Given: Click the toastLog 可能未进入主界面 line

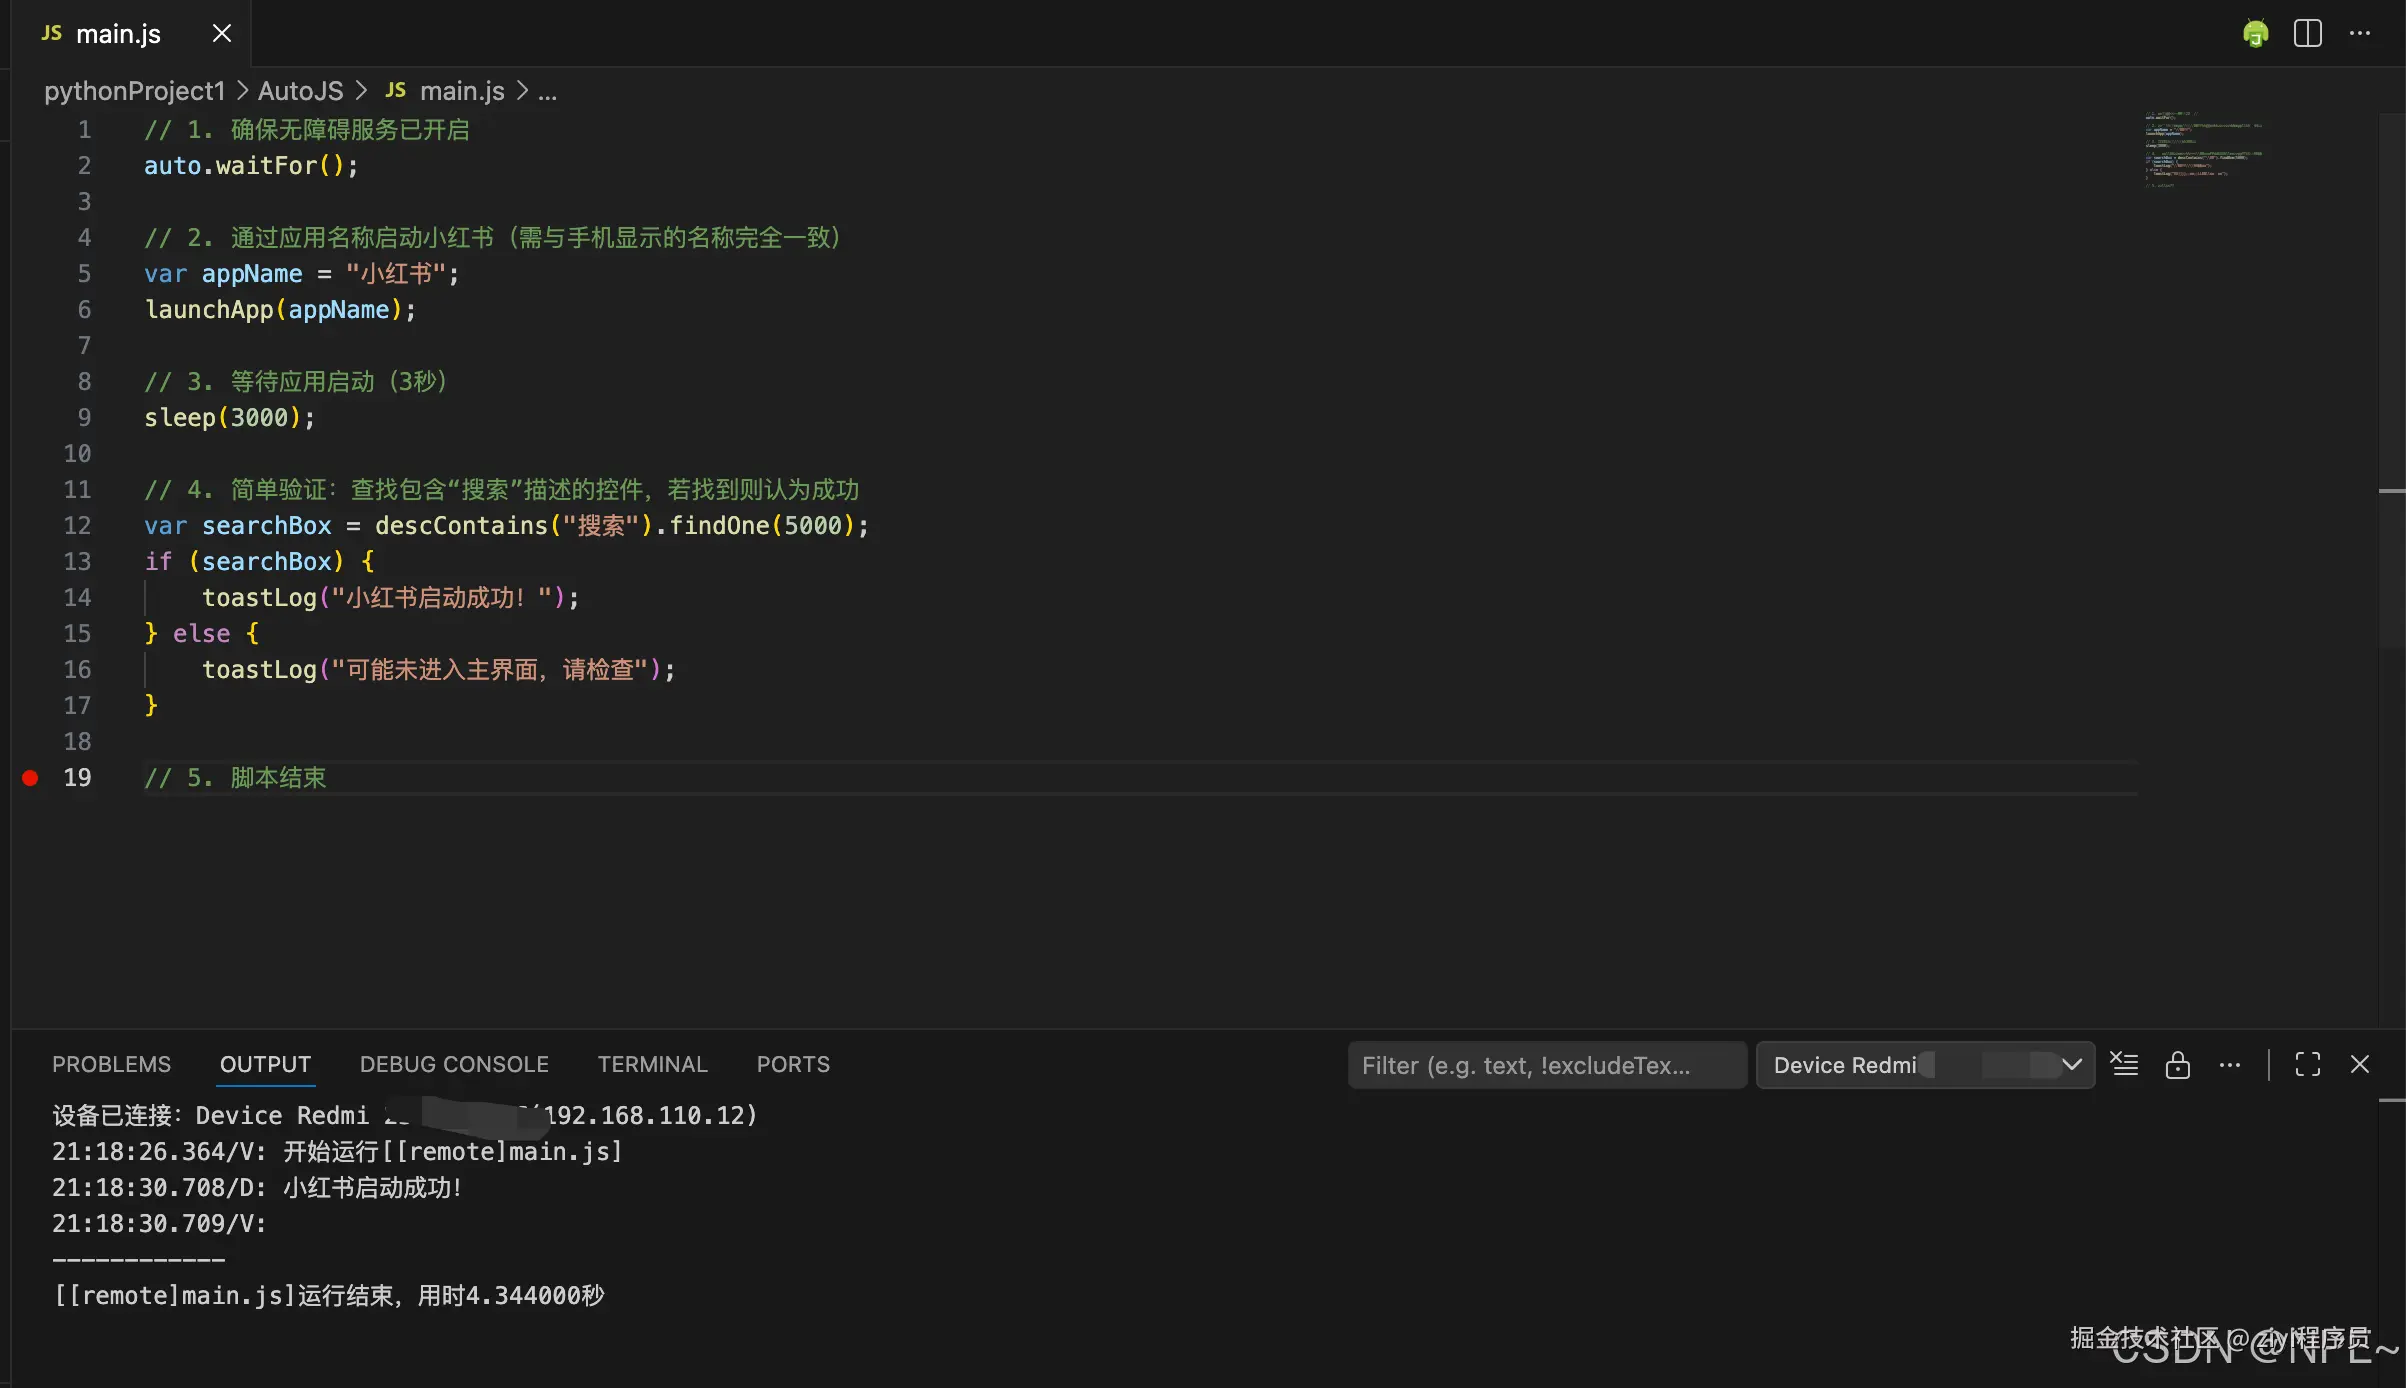Looking at the screenshot, I should (x=439, y=669).
